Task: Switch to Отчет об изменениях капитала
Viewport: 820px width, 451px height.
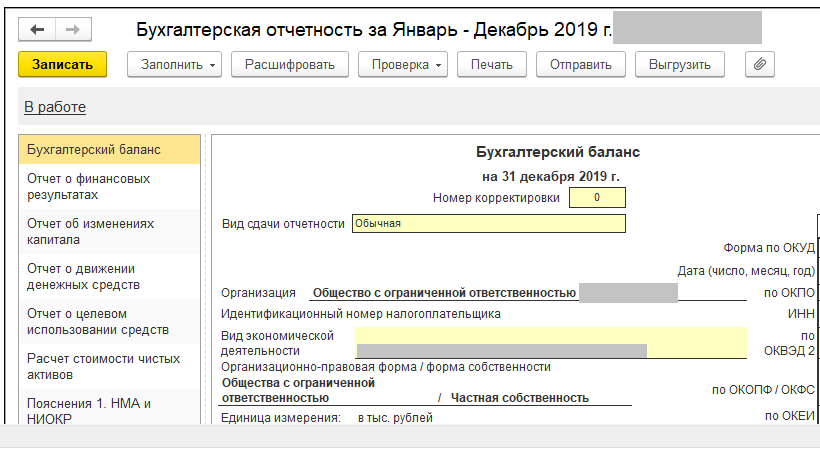Action: (x=91, y=231)
